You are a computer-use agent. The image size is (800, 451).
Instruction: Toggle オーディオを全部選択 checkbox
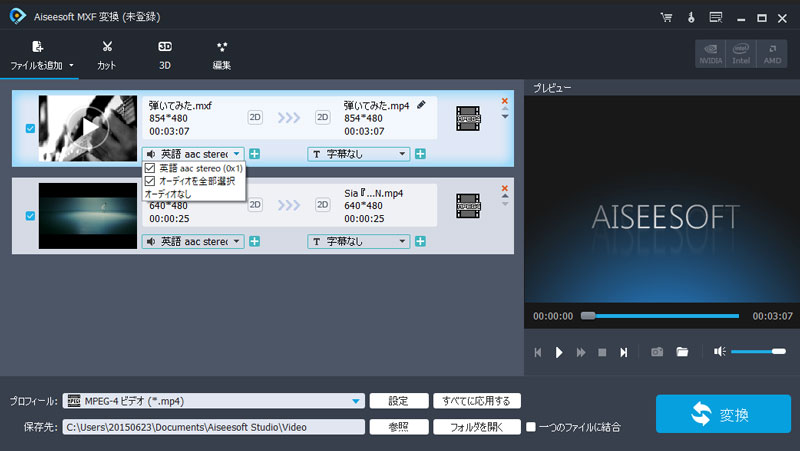pos(149,181)
